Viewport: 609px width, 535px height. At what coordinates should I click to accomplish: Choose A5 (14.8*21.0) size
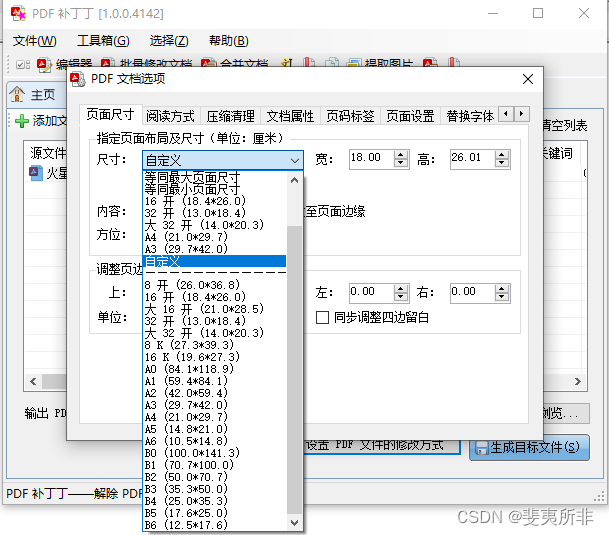(215, 429)
